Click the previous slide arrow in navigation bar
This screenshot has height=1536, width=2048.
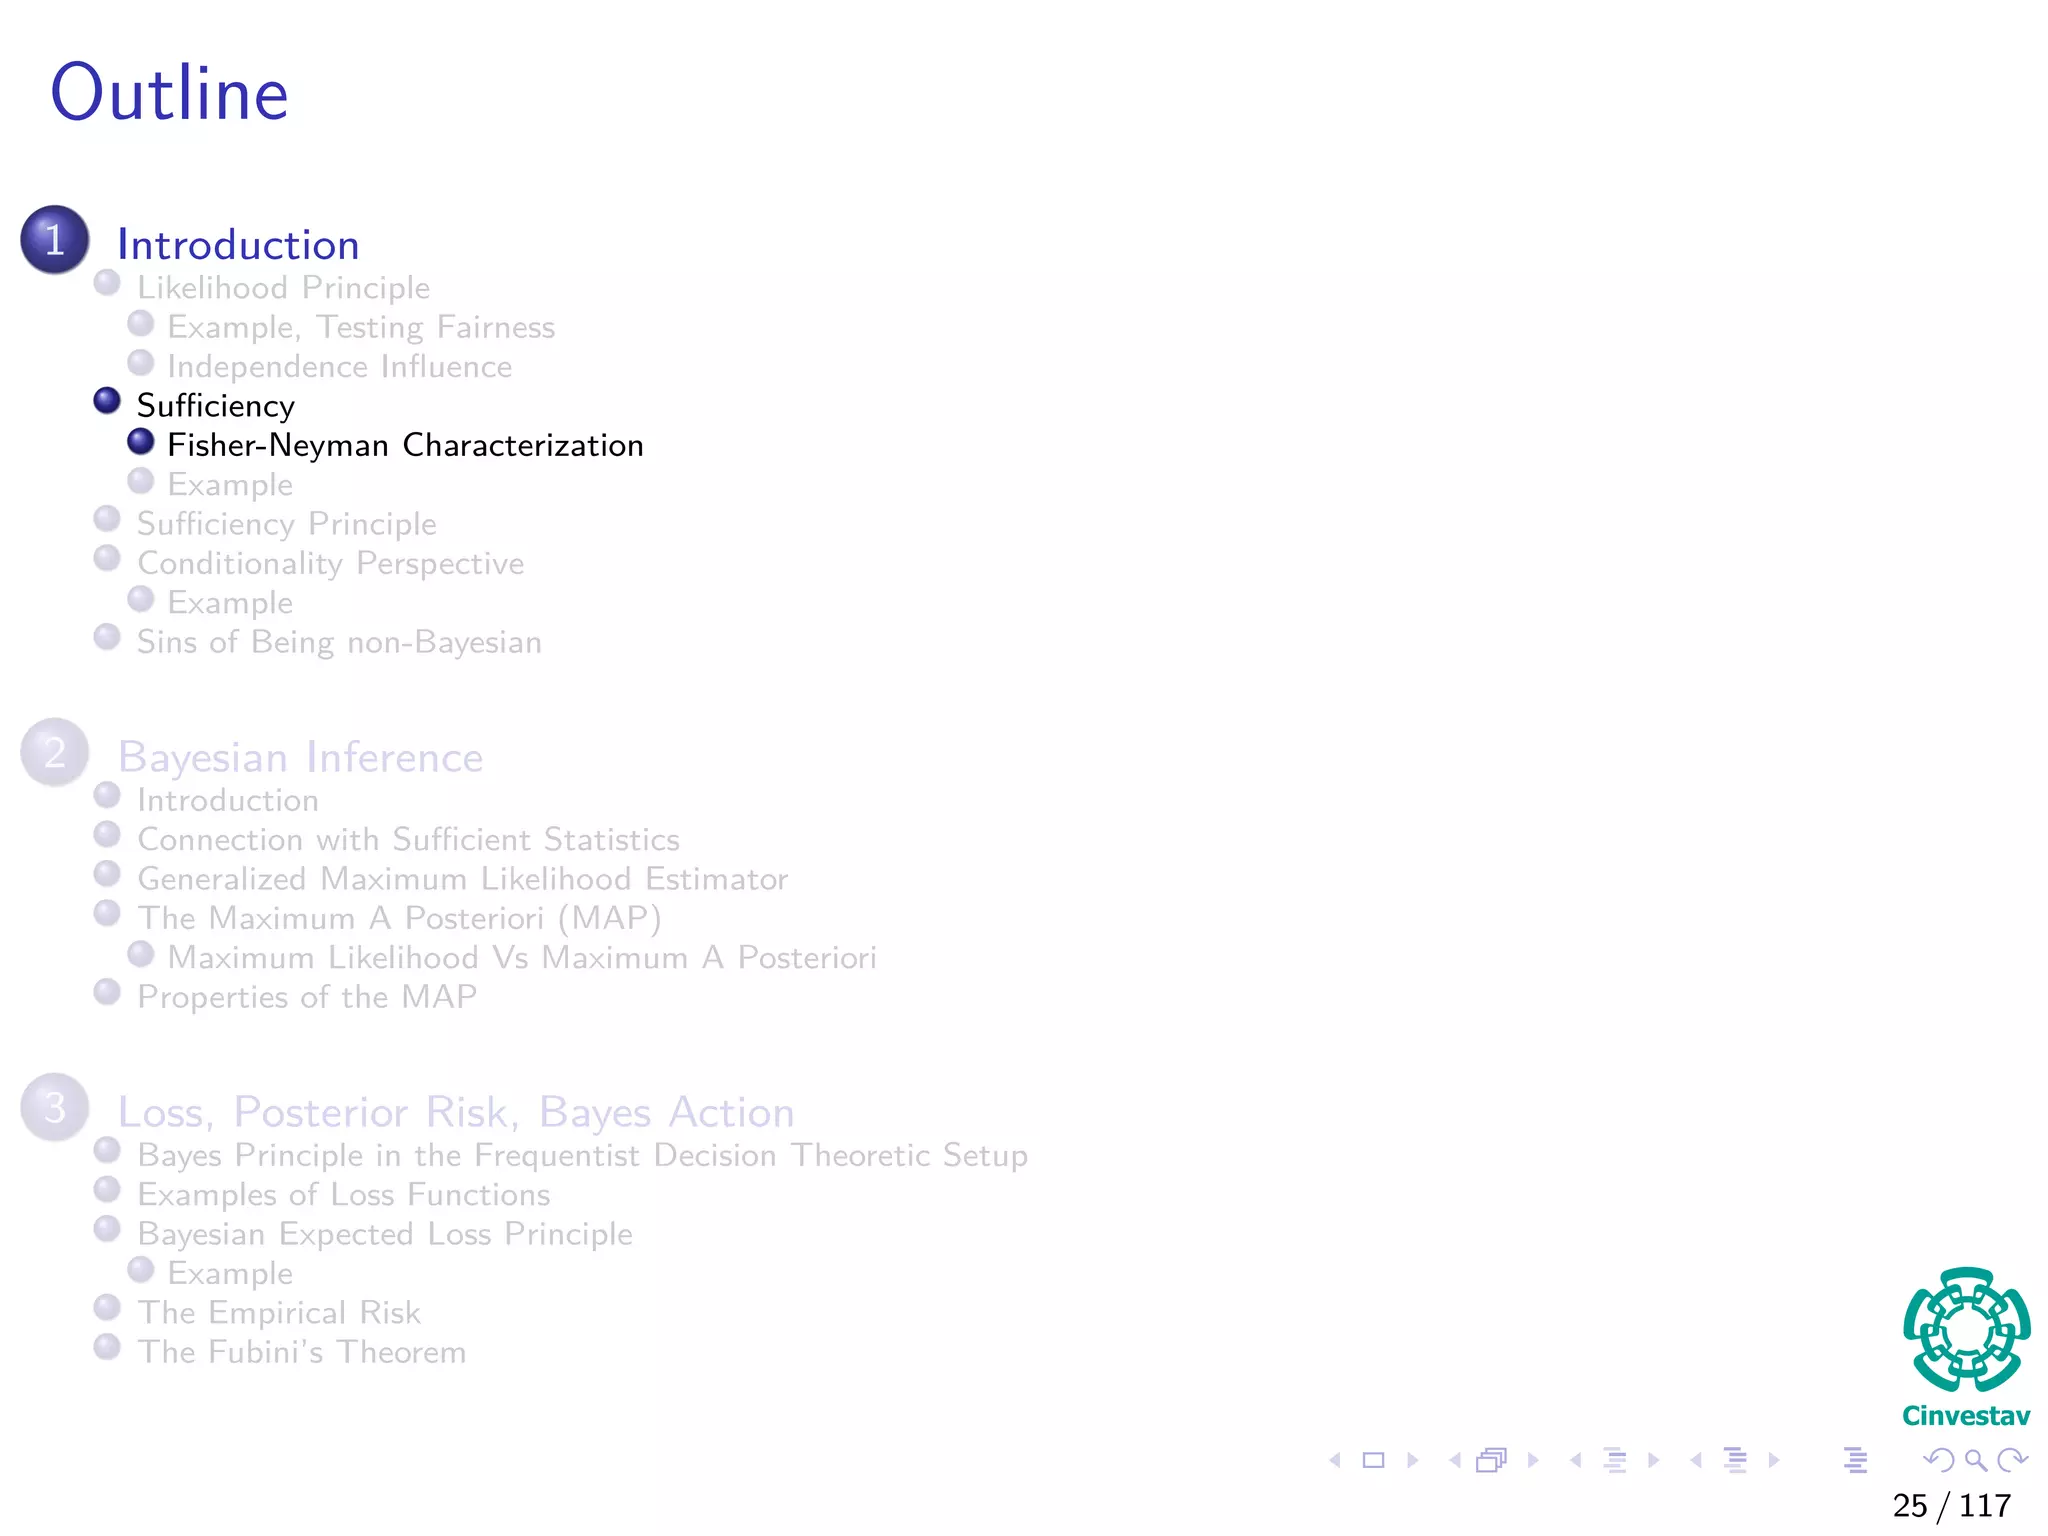(1335, 1461)
